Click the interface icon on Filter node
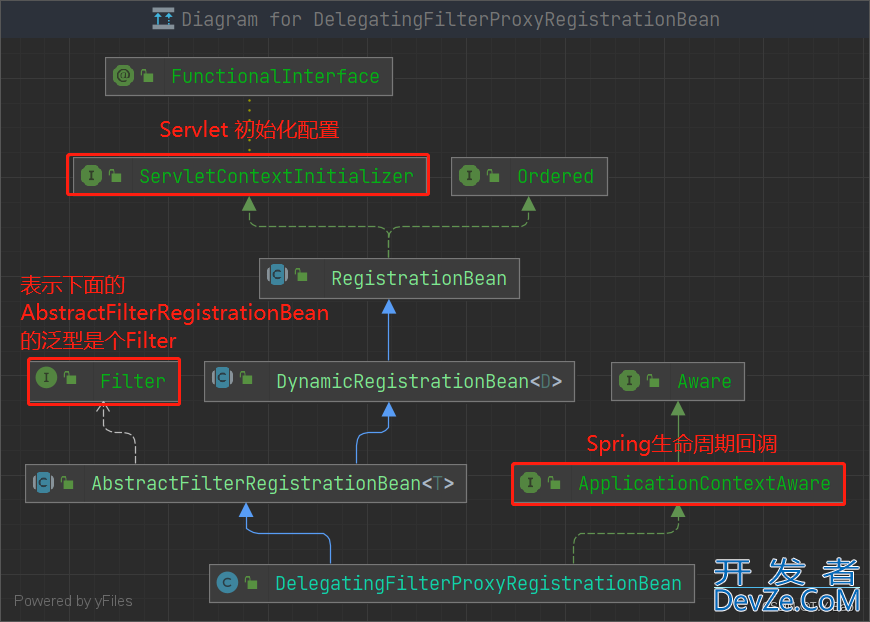Image resolution: width=870 pixels, height=622 pixels. [x=47, y=378]
